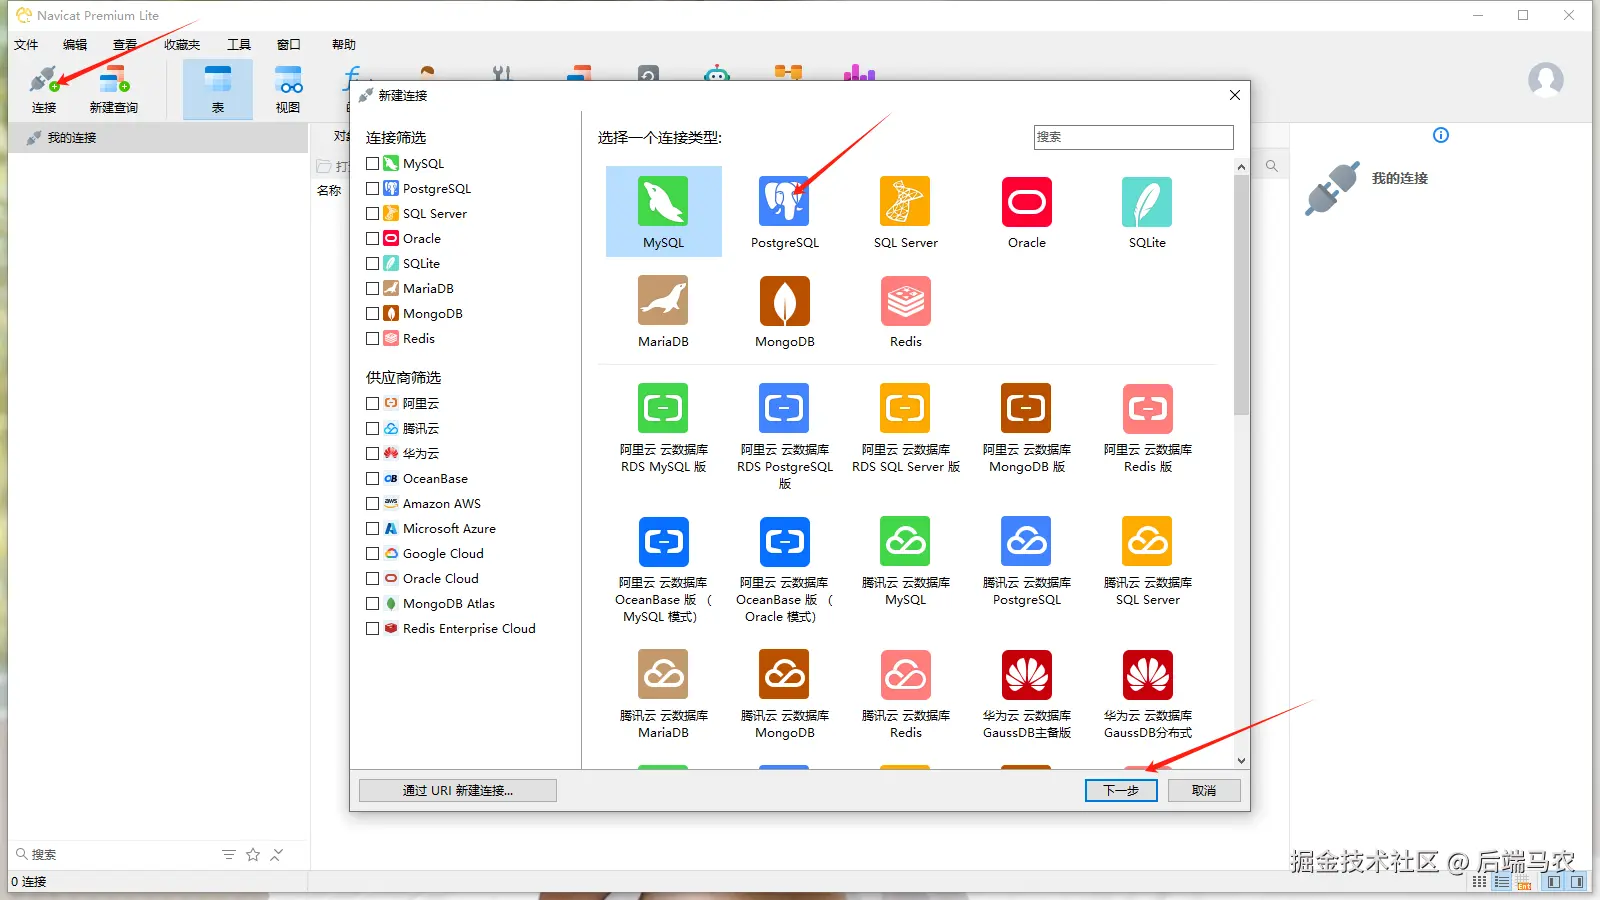Tick the Oracle filter checkbox
This screenshot has height=900, width=1600.
click(373, 238)
